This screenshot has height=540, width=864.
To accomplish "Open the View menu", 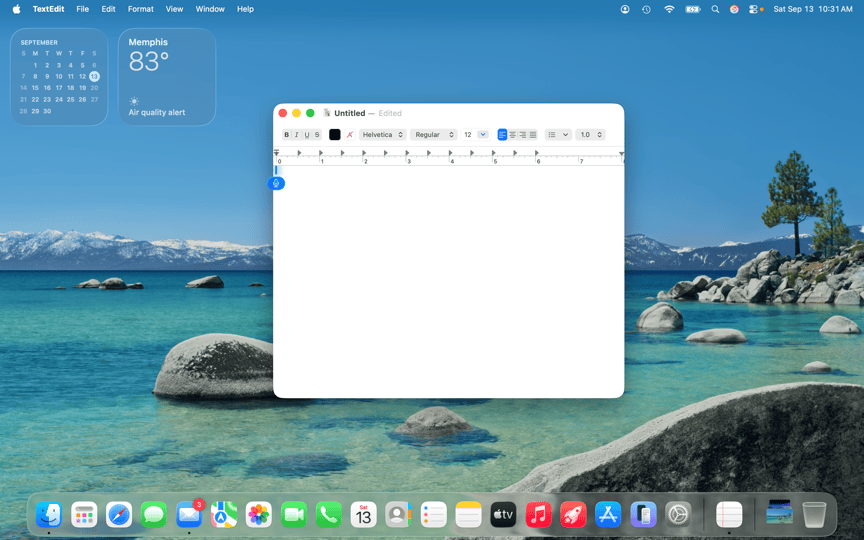I will pyautogui.click(x=174, y=9).
